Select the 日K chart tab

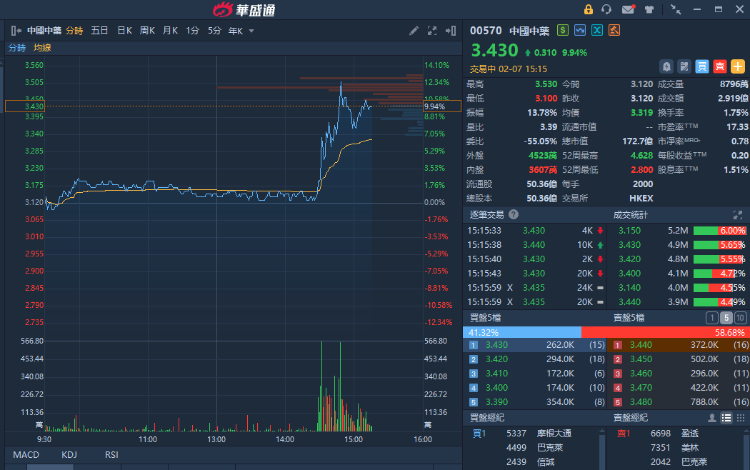[x=124, y=31]
